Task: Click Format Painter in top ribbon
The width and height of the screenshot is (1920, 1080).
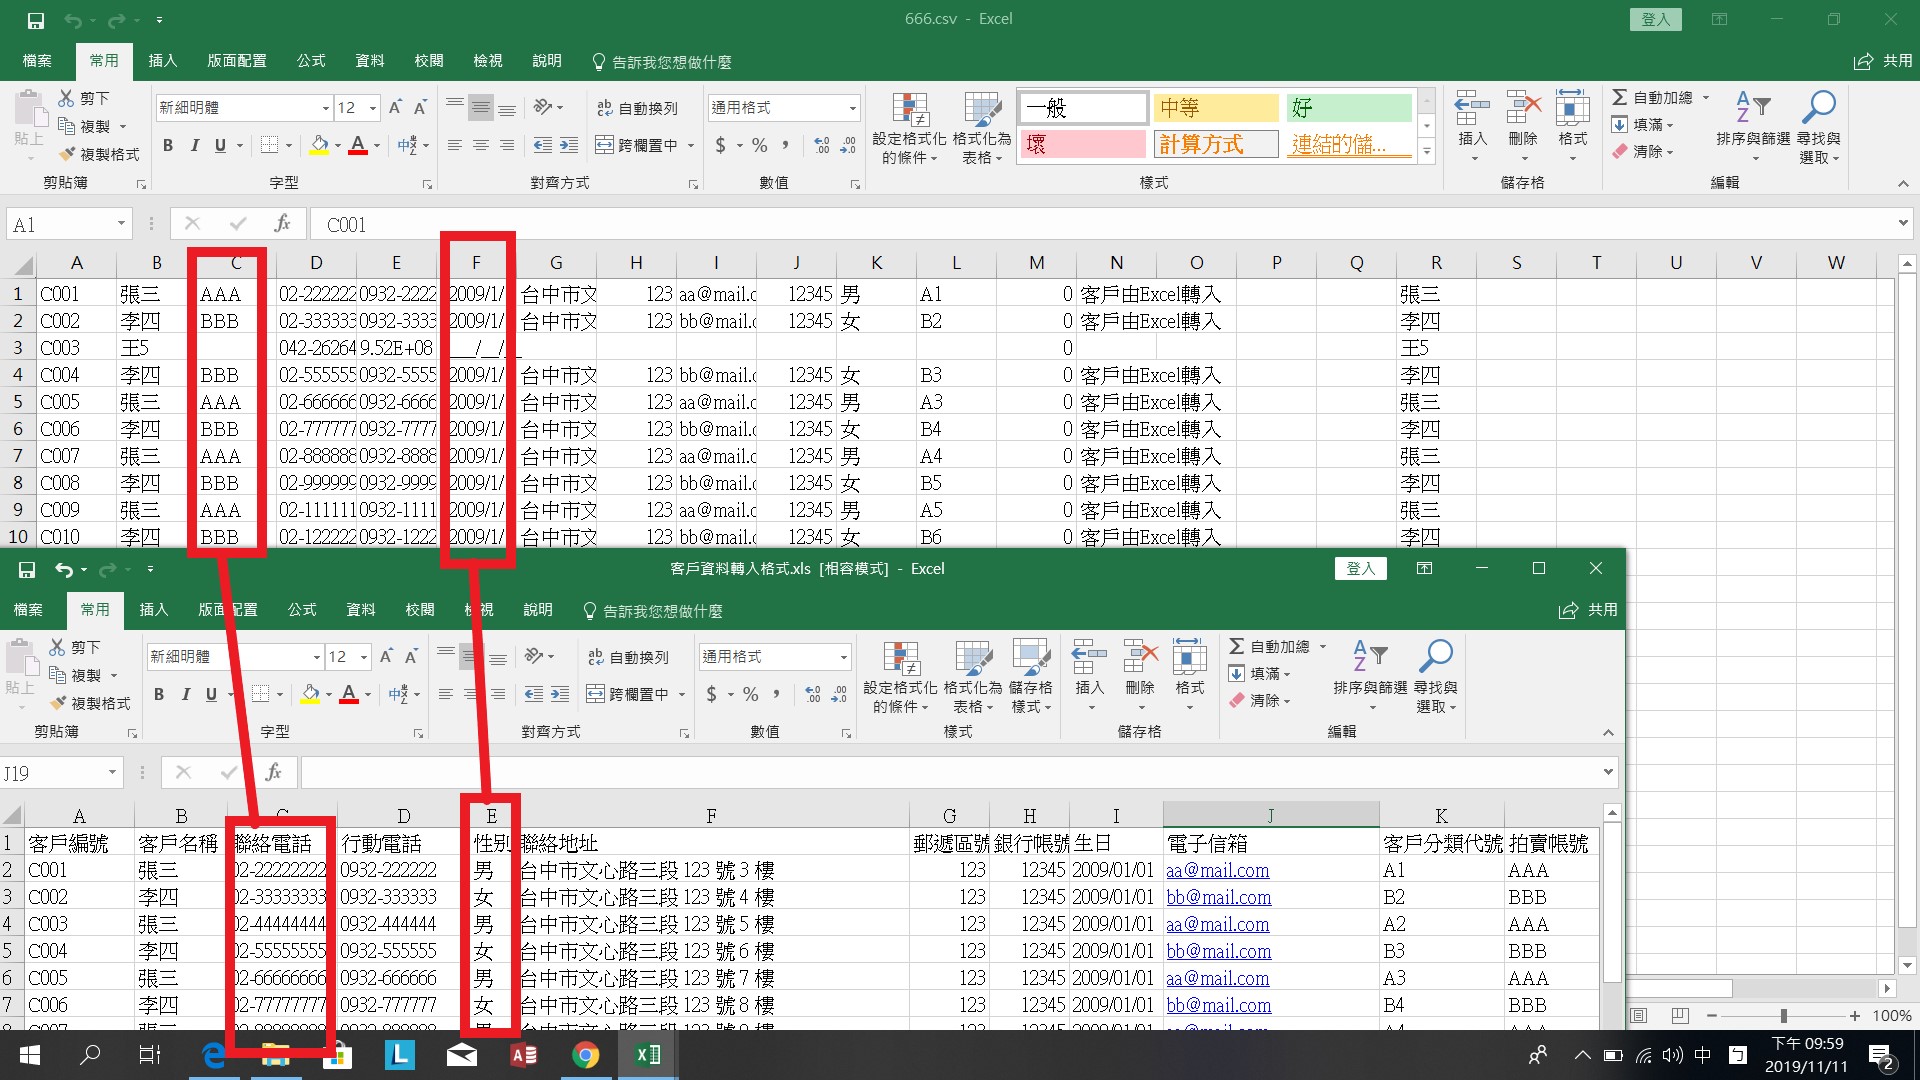Action: pos(100,154)
